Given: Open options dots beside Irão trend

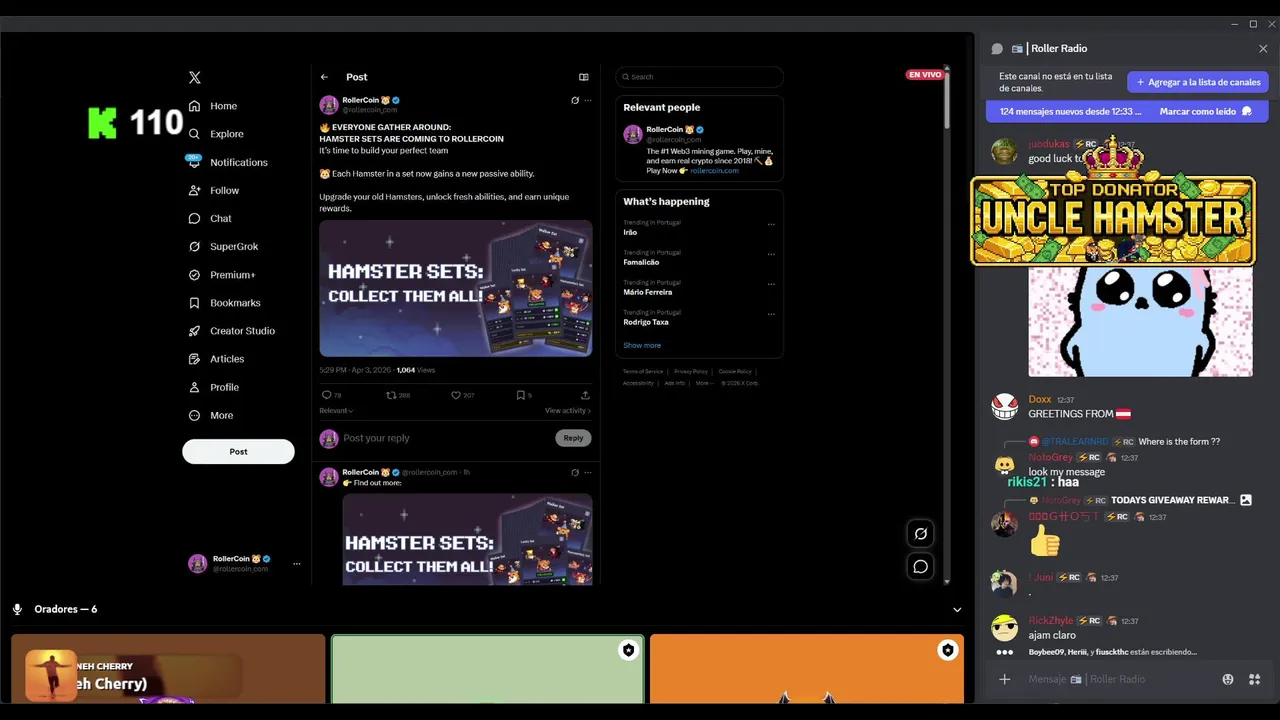Looking at the screenshot, I should point(771,224).
